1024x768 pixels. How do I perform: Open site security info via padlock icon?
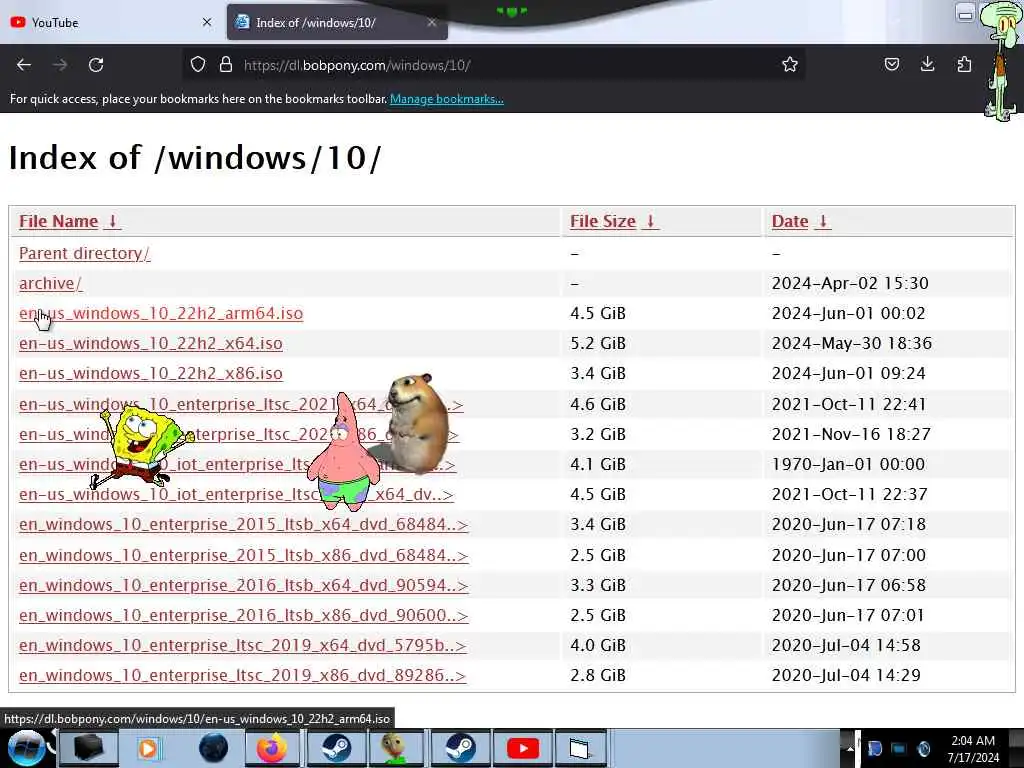226,64
